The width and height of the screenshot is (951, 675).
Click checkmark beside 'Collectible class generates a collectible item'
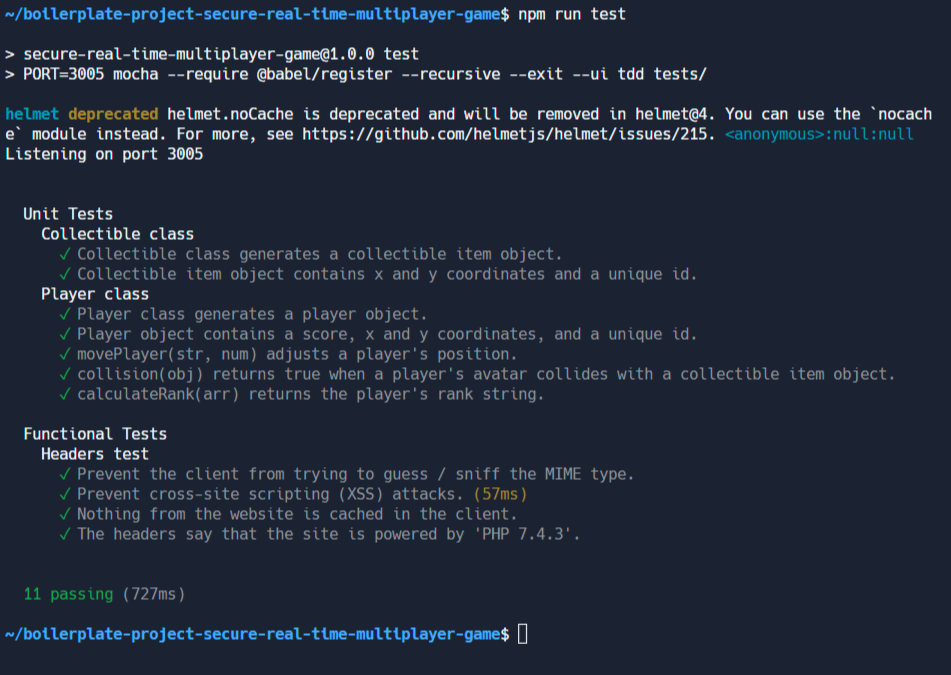click(65, 254)
